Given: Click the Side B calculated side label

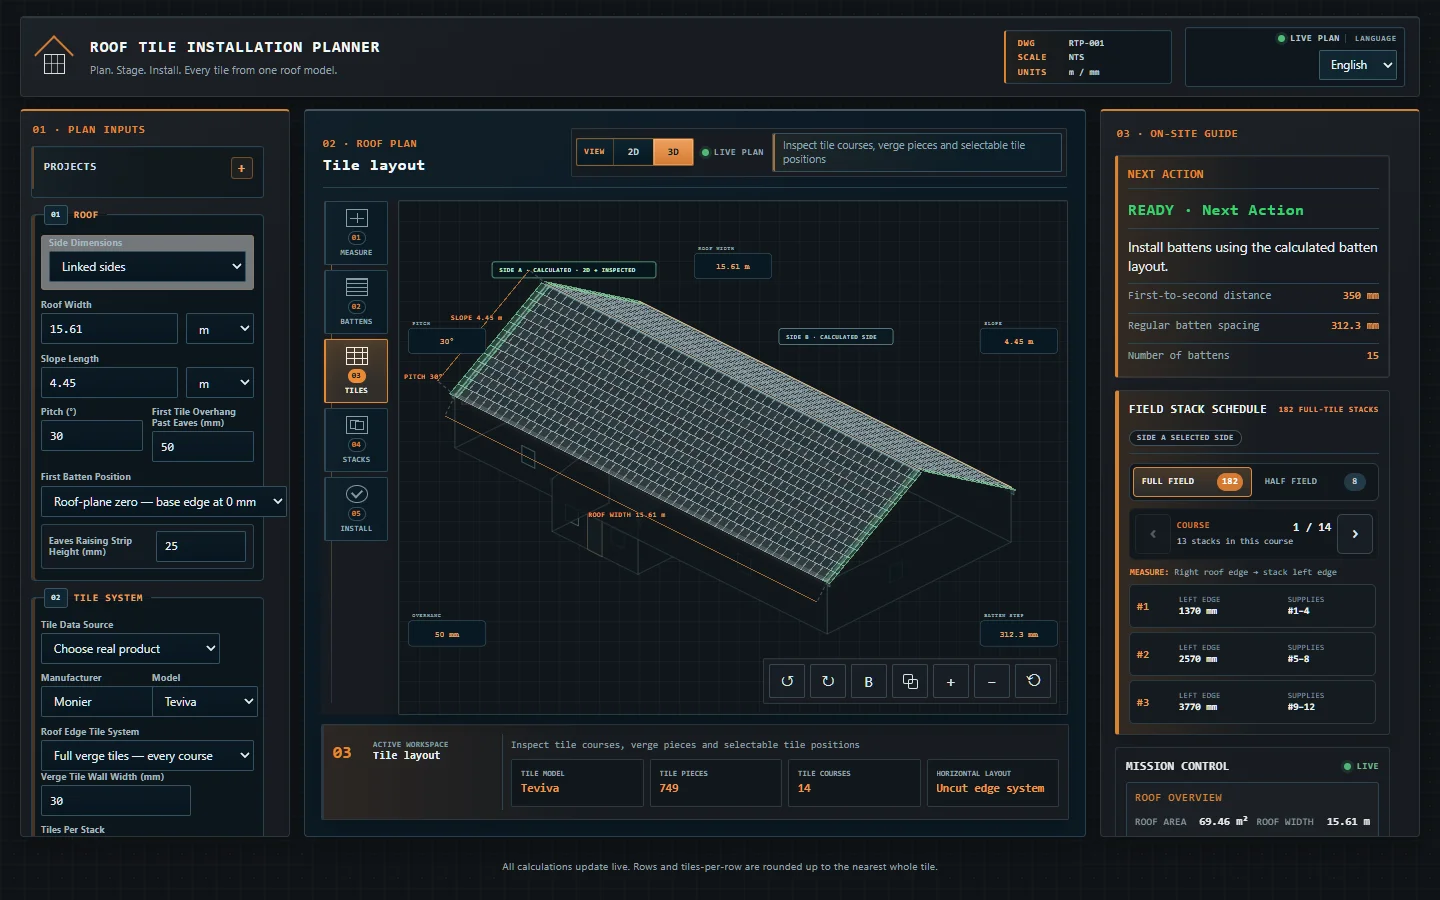Looking at the screenshot, I should 836,337.
